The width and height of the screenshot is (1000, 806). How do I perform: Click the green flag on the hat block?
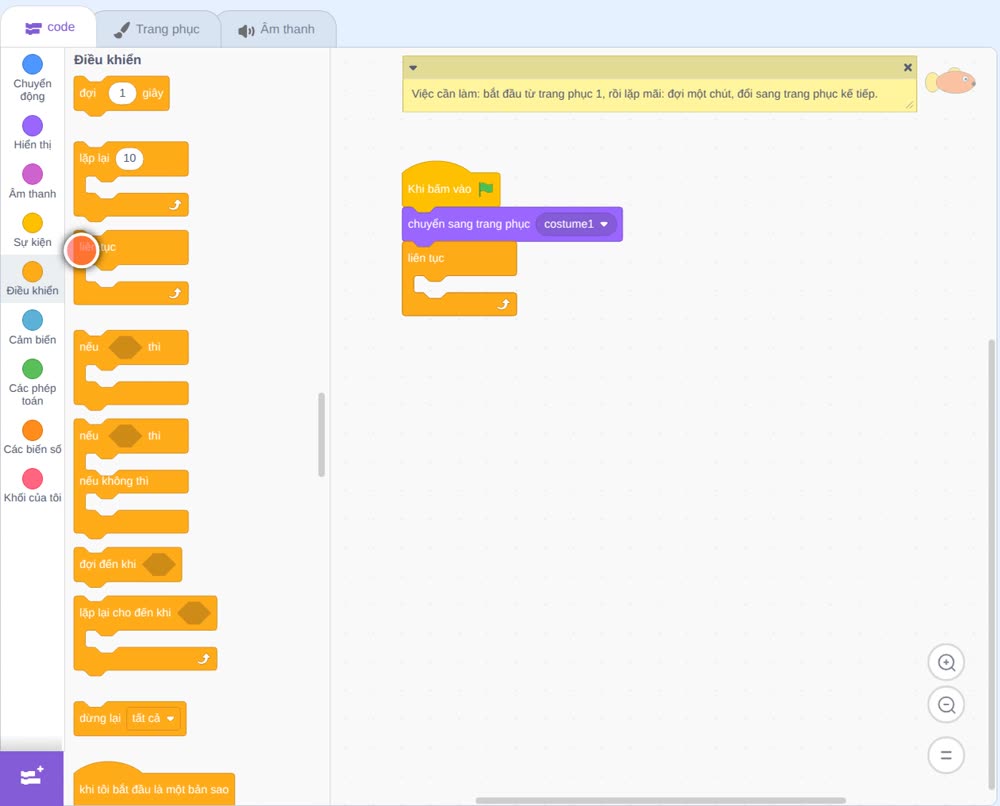point(486,189)
